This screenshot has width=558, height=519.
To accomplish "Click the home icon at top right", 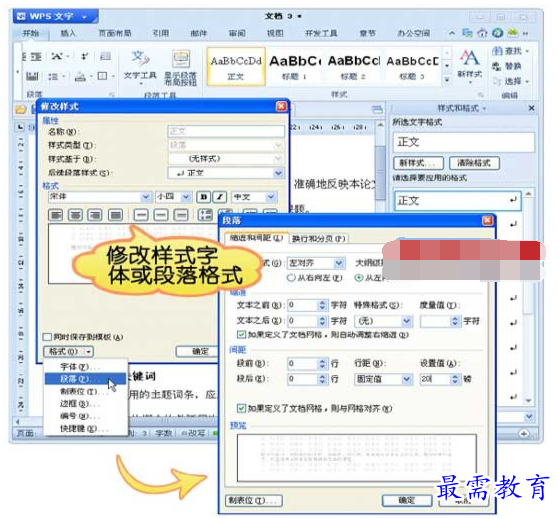I will [x=482, y=33].
